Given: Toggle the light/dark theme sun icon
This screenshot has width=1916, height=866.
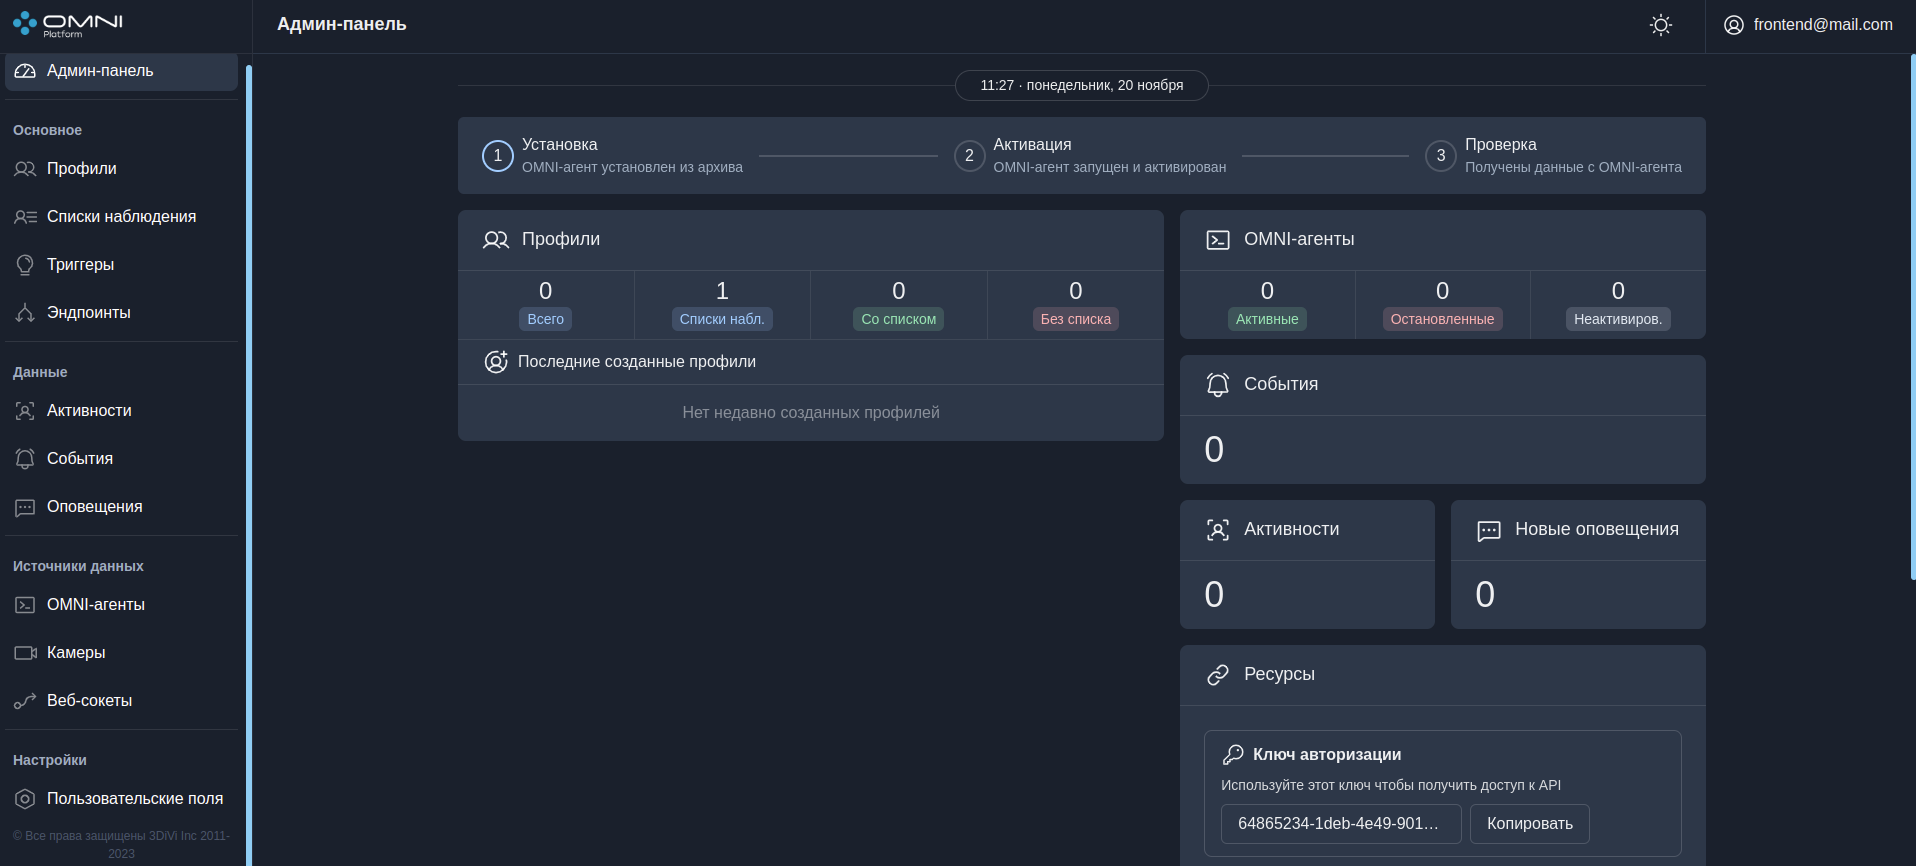Looking at the screenshot, I should [1661, 25].
